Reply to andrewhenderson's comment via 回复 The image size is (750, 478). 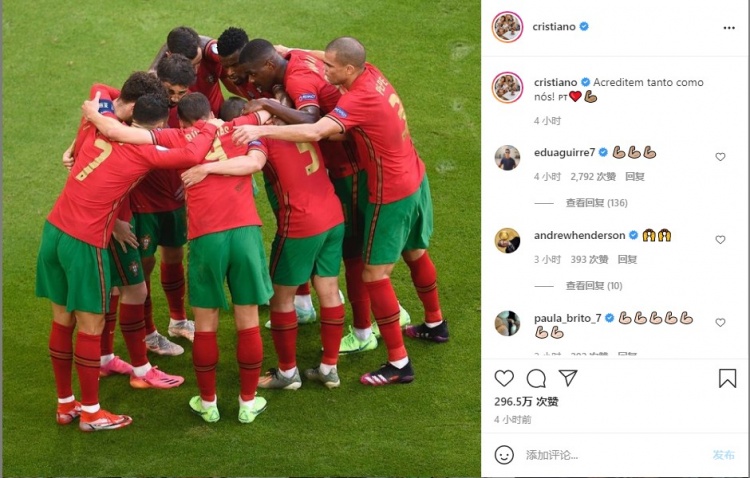tap(627, 259)
